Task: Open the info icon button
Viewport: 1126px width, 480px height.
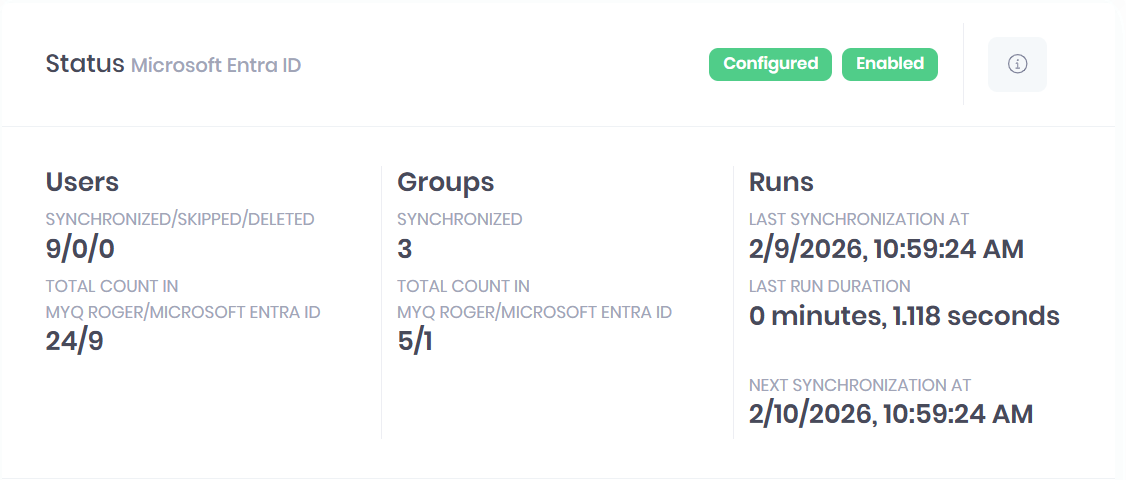Action: [1017, 64]
